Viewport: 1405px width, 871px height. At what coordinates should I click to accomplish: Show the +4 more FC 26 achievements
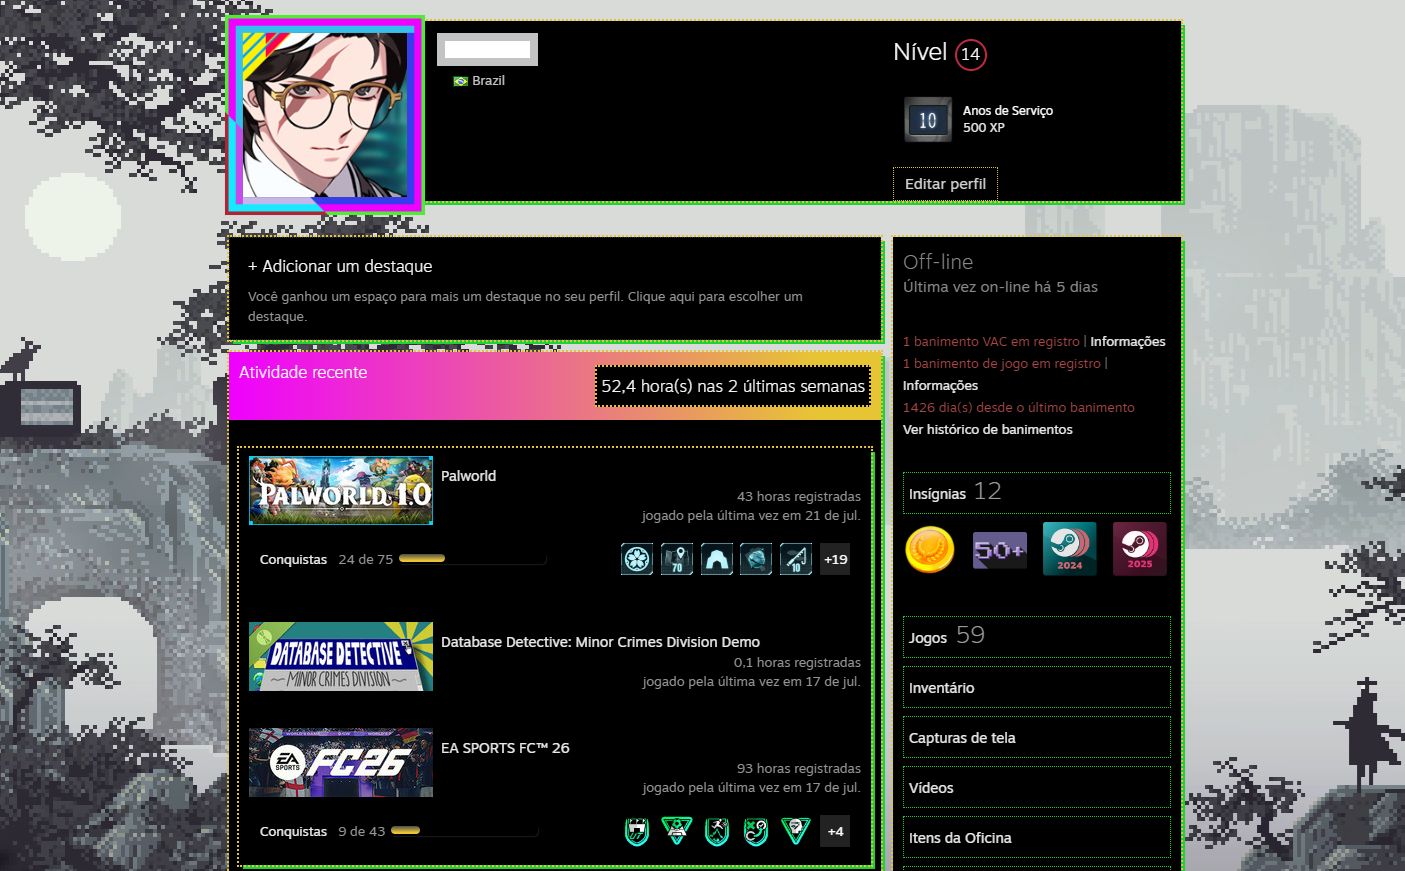(836, 831)
